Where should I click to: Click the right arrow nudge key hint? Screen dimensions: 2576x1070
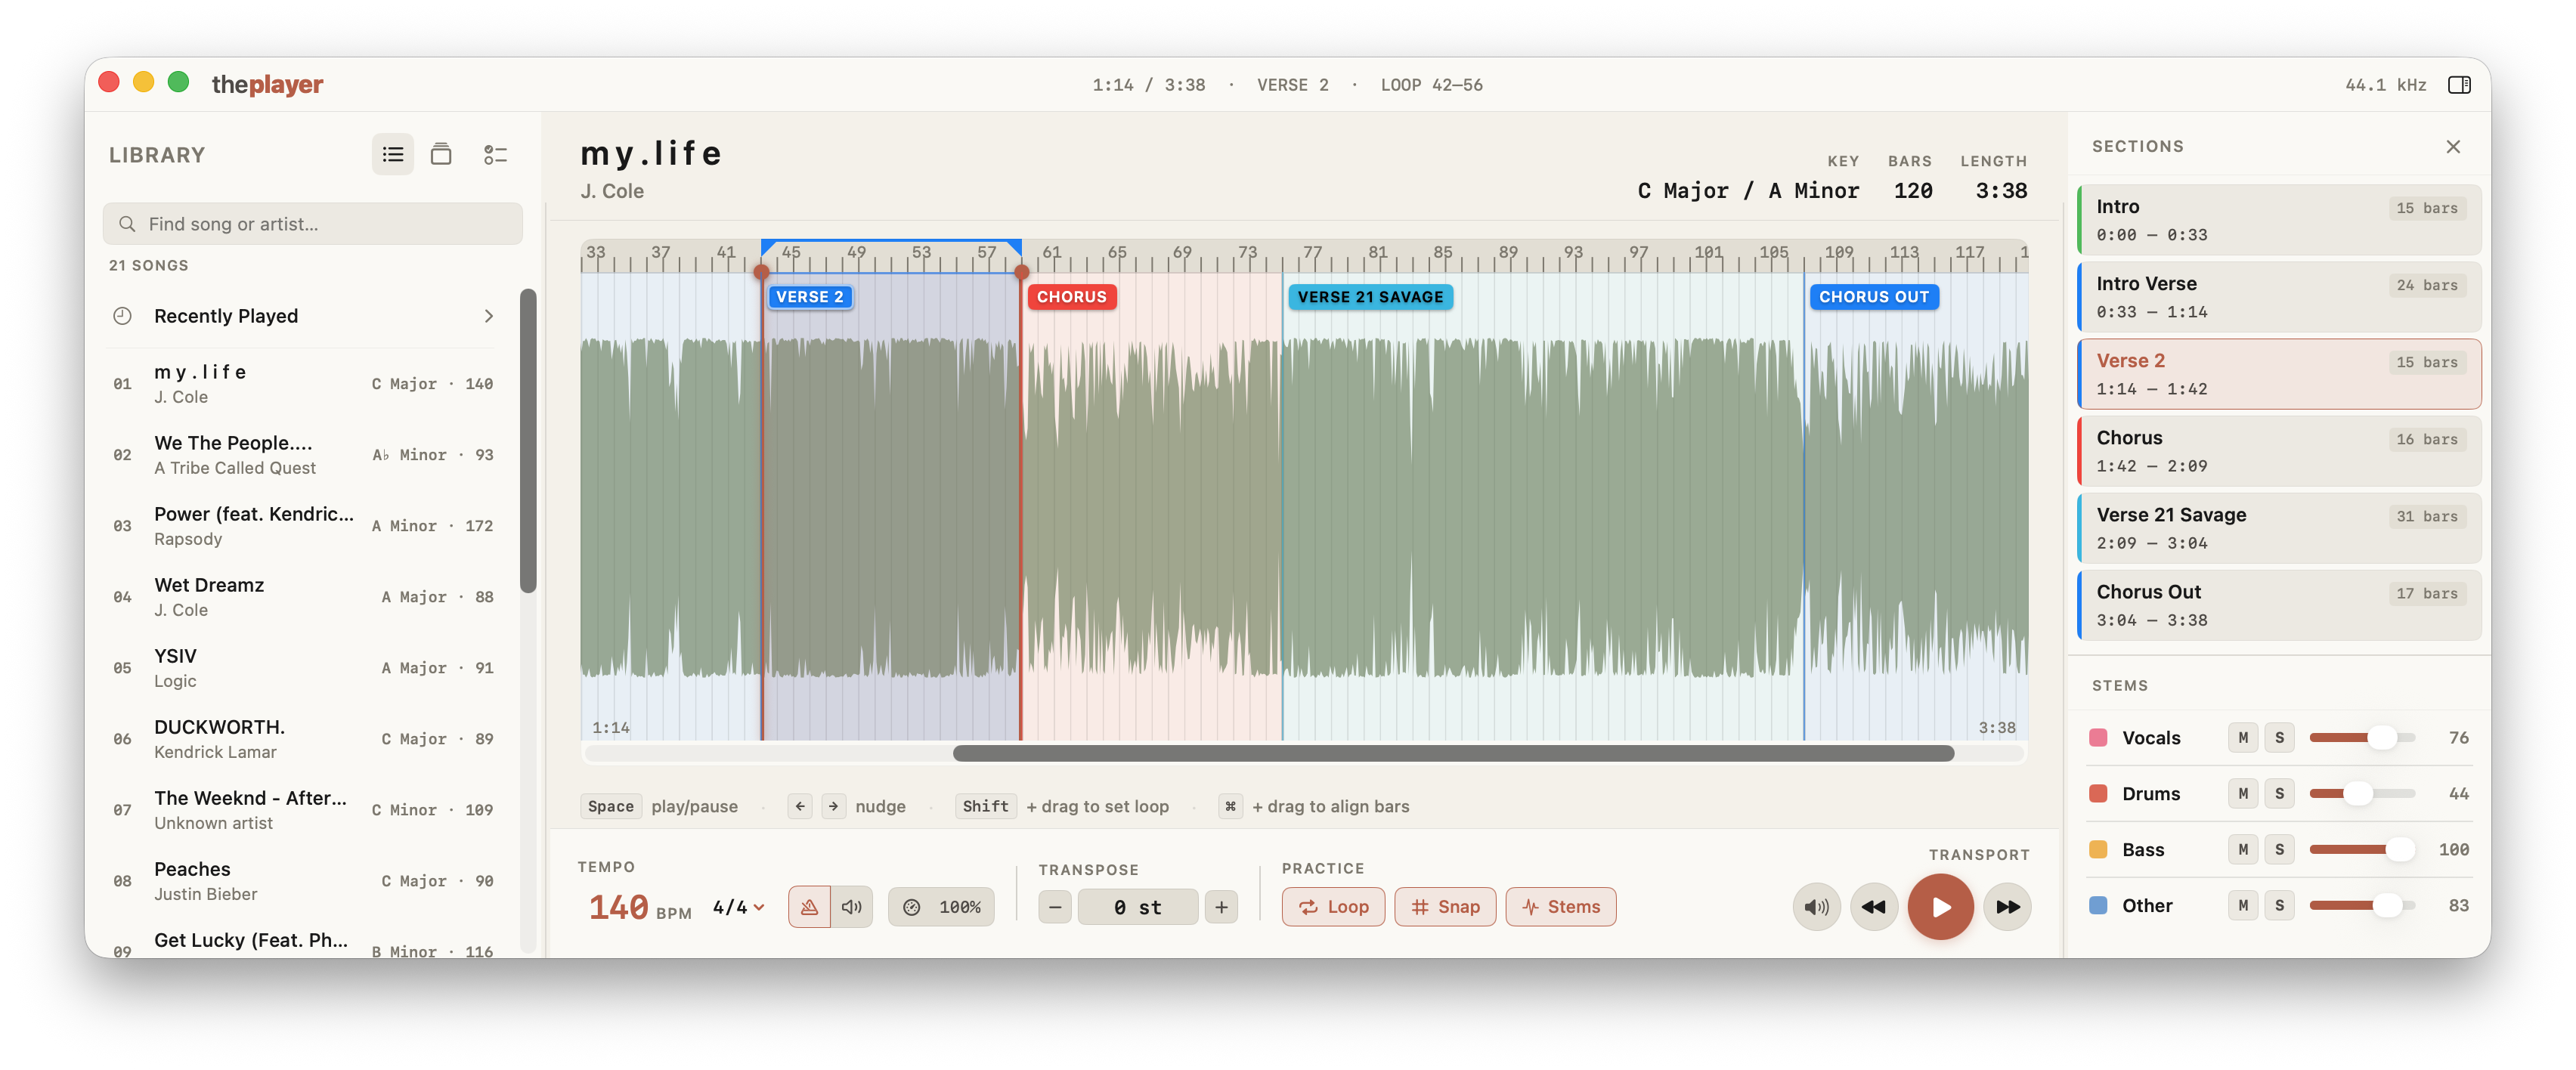click(x=833, y=806)
